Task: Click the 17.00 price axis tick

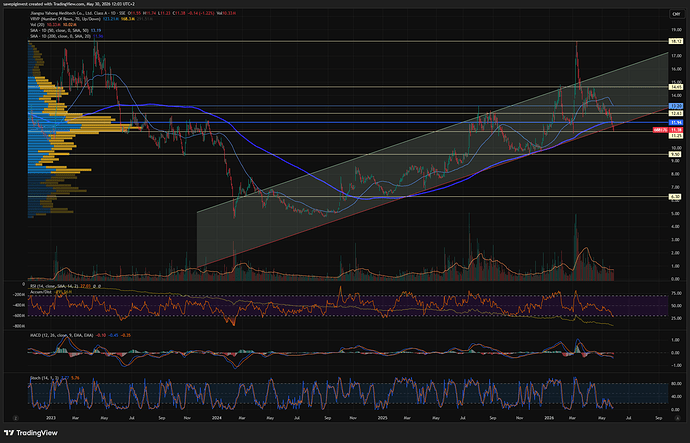Action: pos(676,56)
